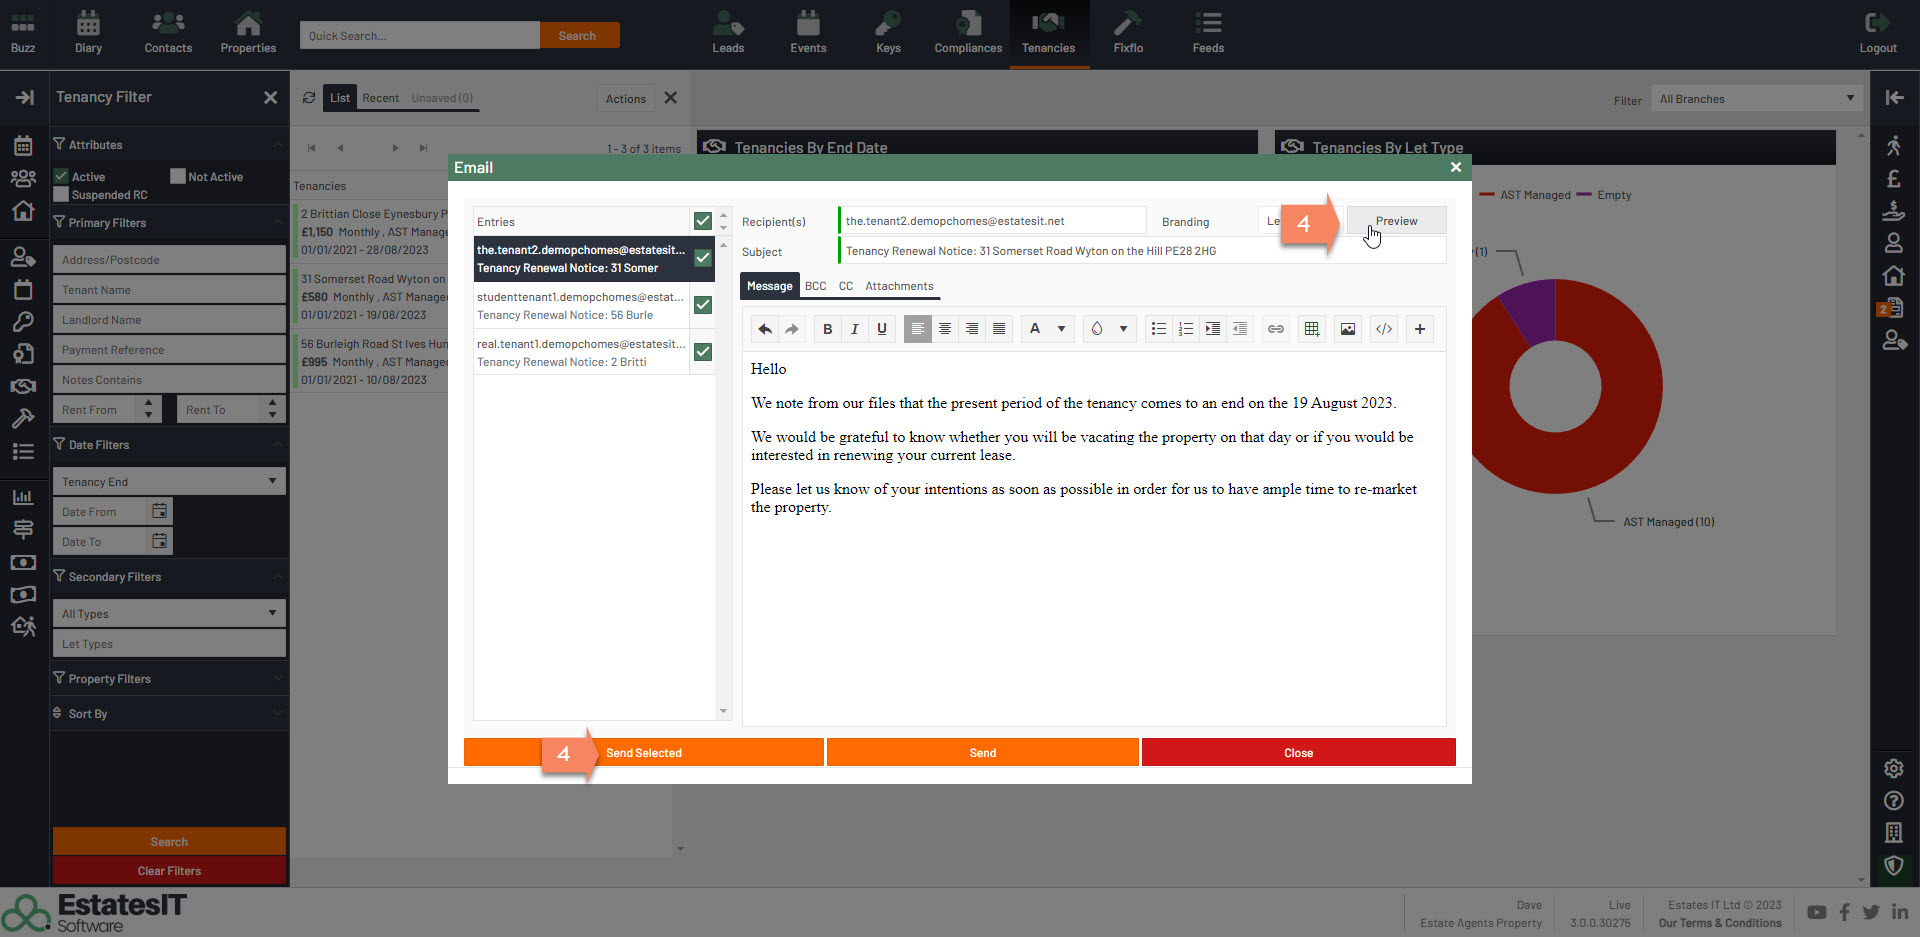
Task: Open the source code view icon
Action: [x=1384, y=329]
